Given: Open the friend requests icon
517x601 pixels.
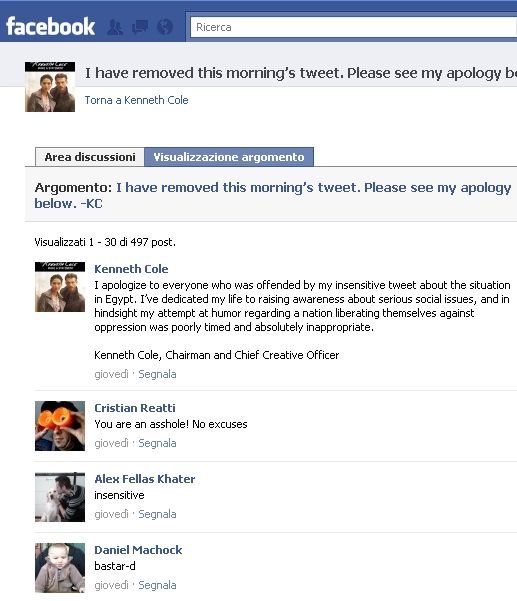Looking at the screenshot, I should pyautogui.click(x=115, y=27).
